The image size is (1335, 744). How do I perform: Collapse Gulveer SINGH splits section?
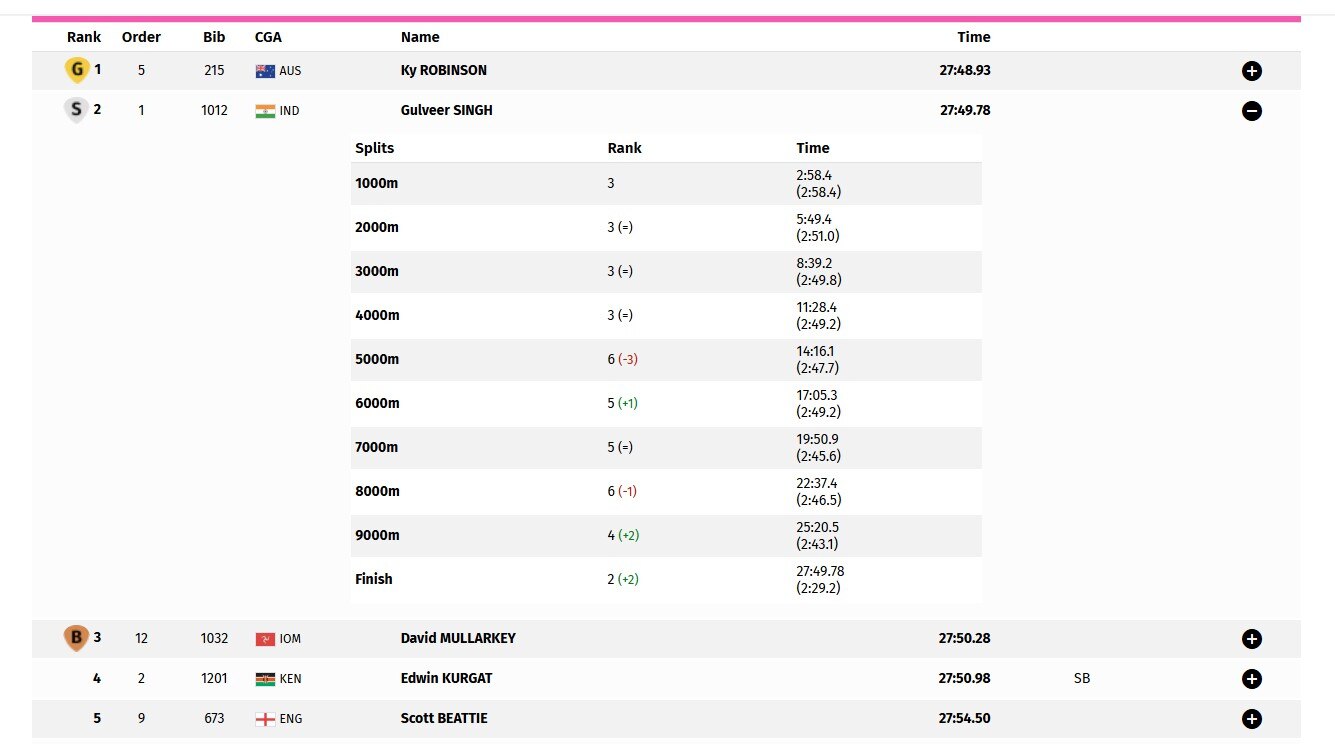click(1251, 111)
